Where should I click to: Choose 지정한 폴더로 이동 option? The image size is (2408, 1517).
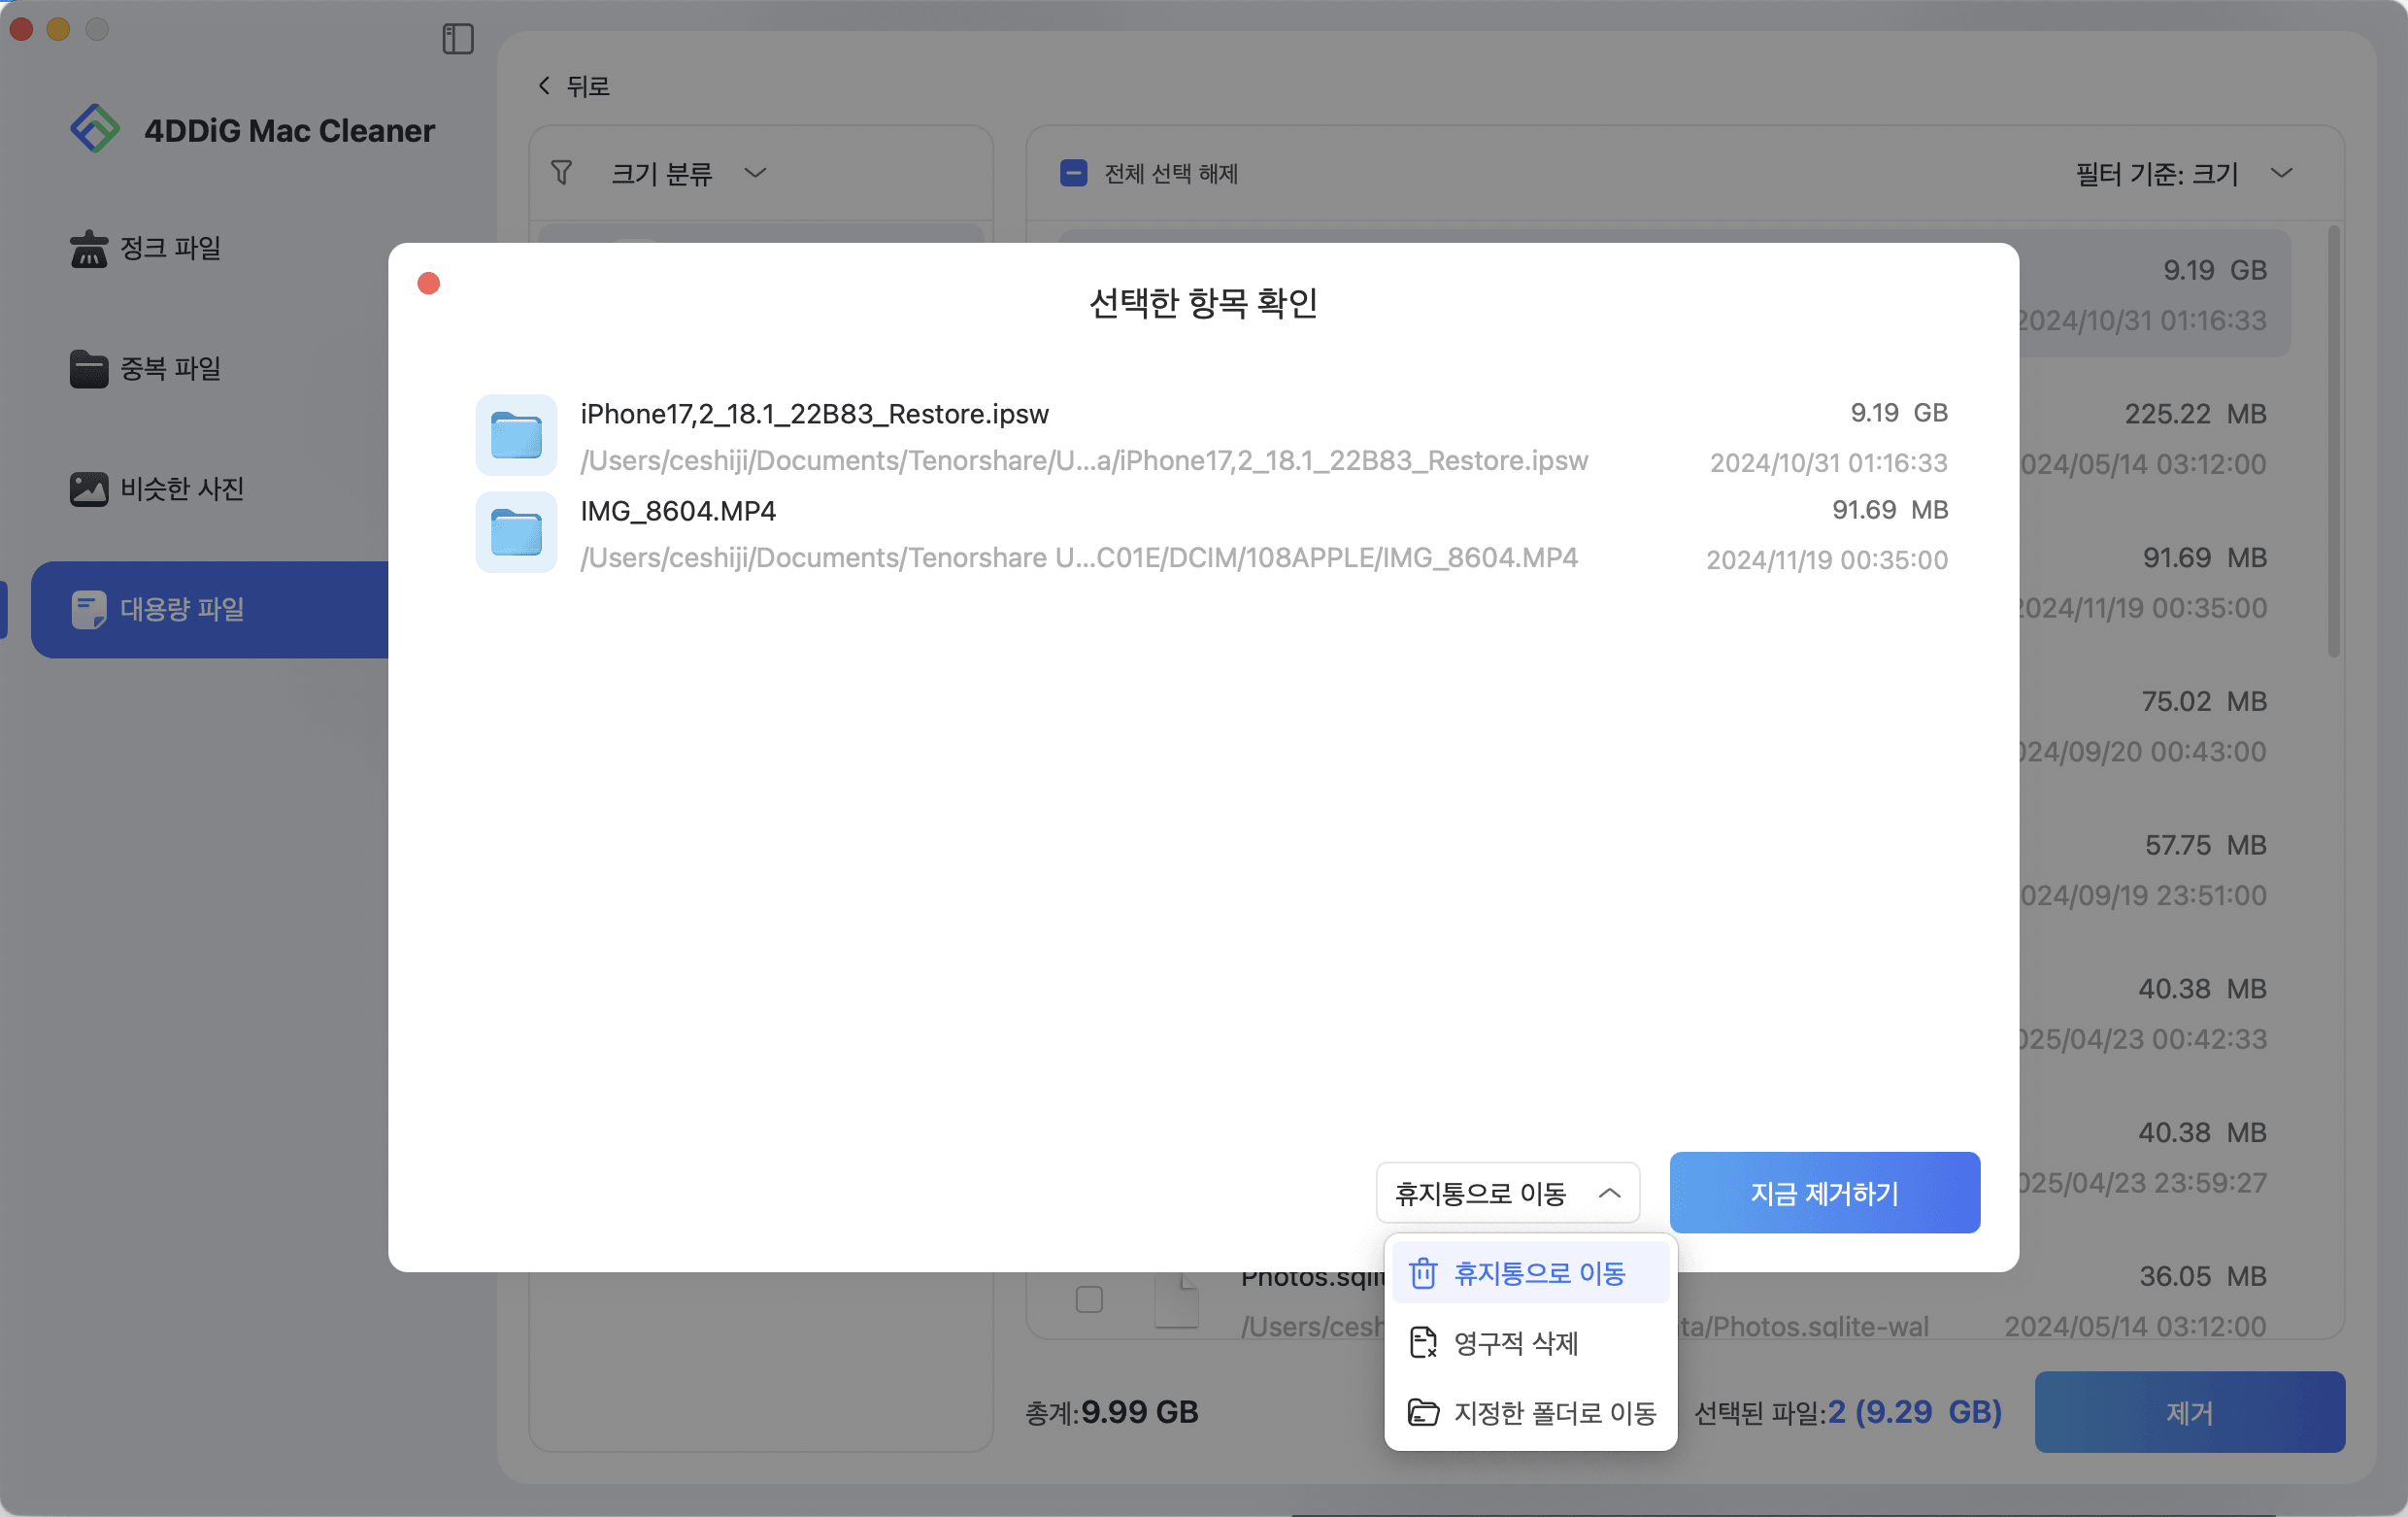[x=1553, y=1413]
